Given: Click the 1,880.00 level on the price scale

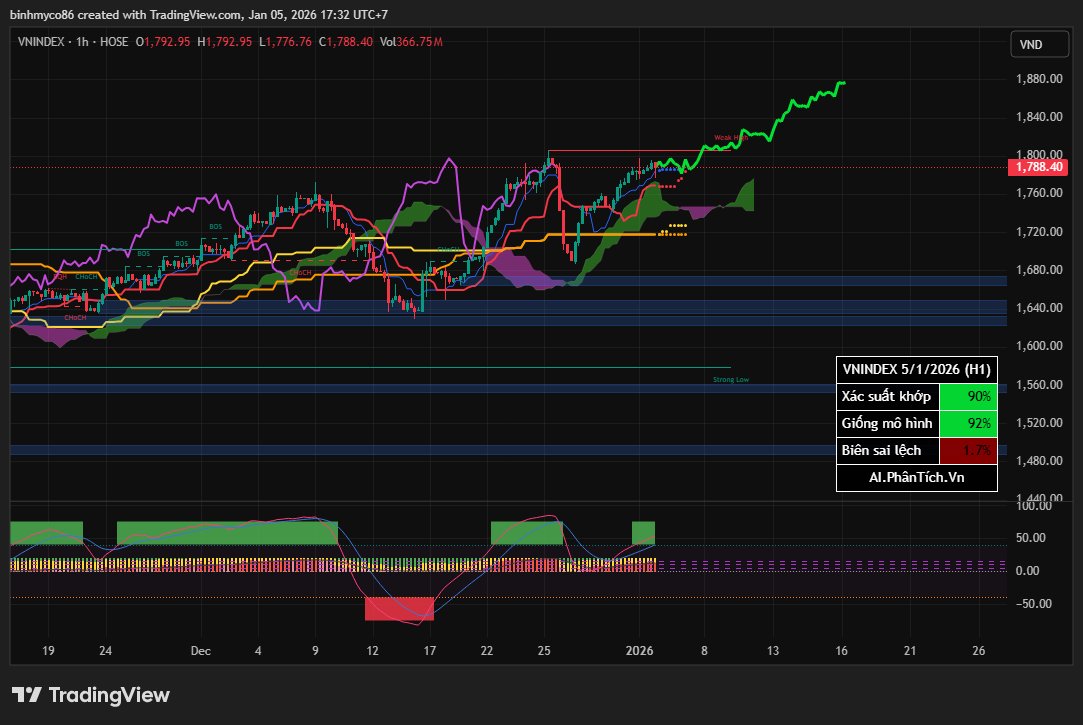Looking at the screenshot, I should pos(1037,79).
